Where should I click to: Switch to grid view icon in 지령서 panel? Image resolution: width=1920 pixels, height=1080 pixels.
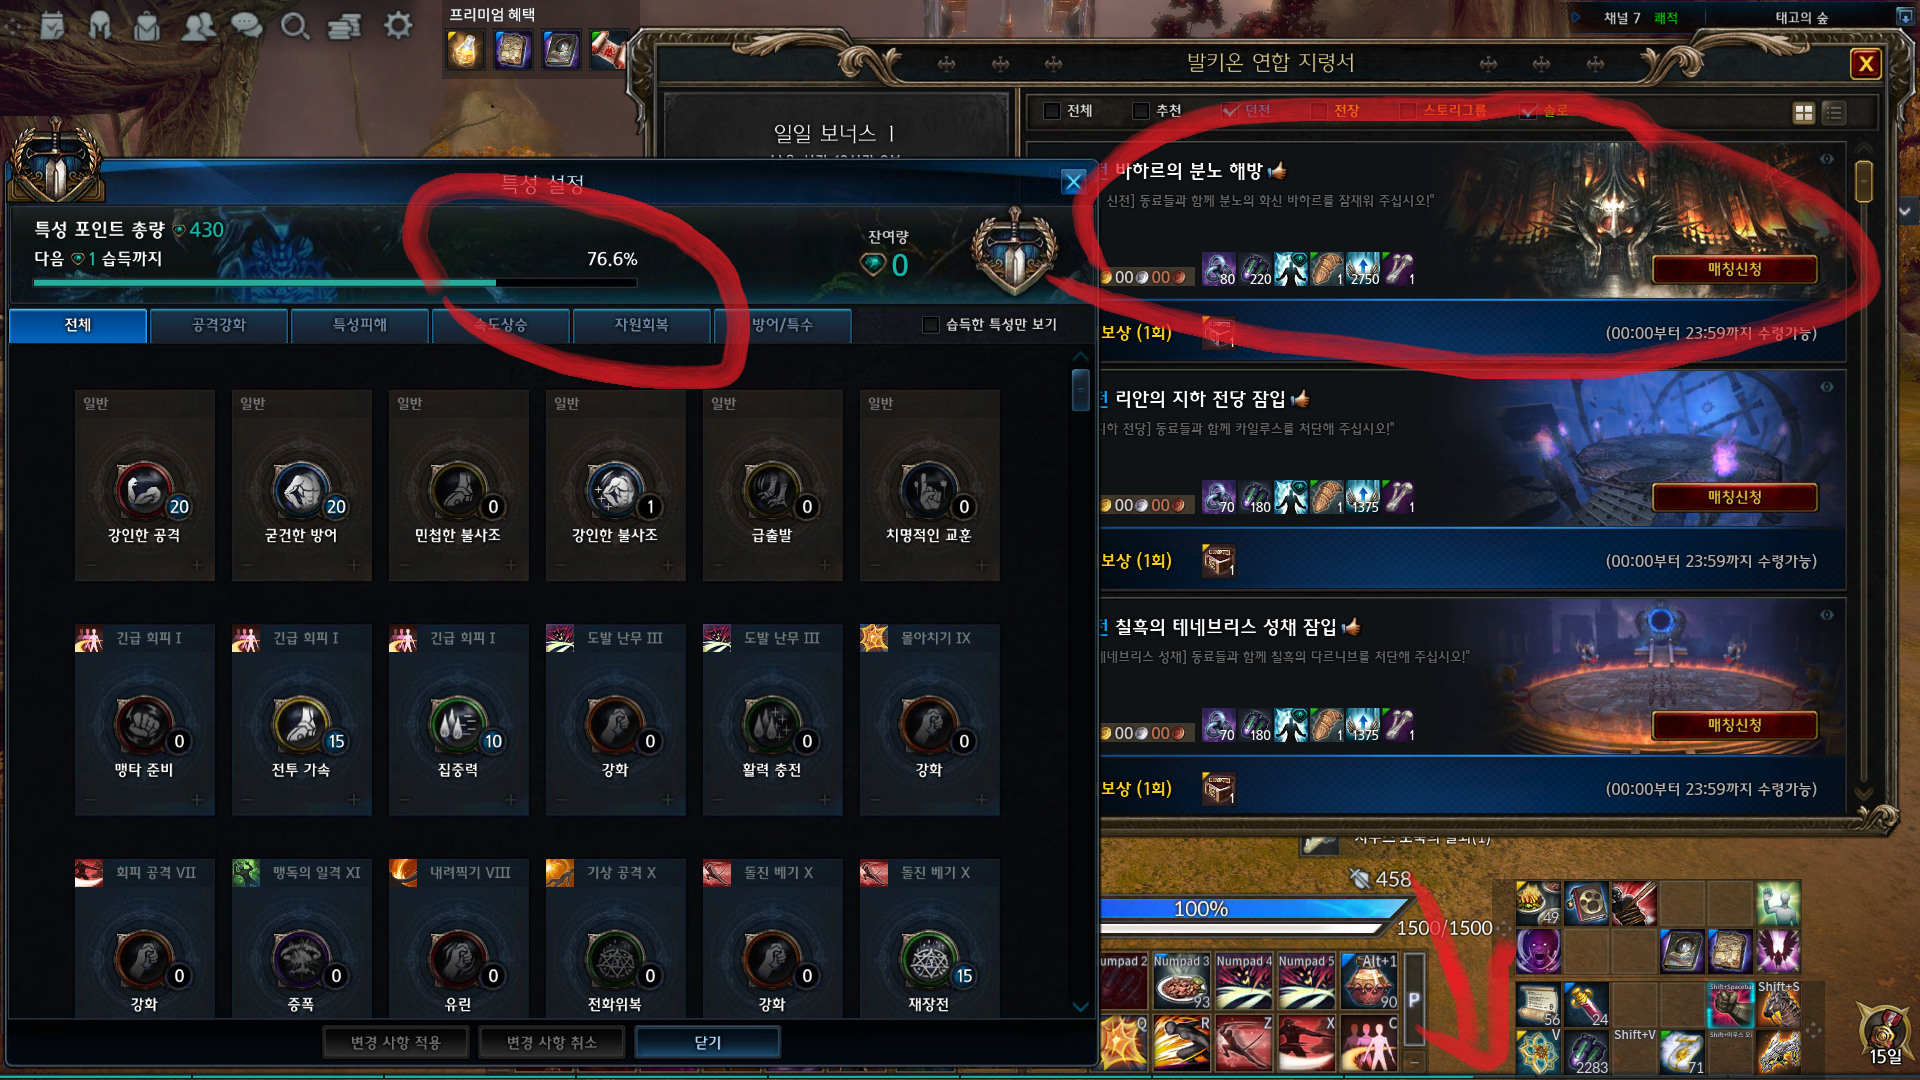[x=1804, y=113]
